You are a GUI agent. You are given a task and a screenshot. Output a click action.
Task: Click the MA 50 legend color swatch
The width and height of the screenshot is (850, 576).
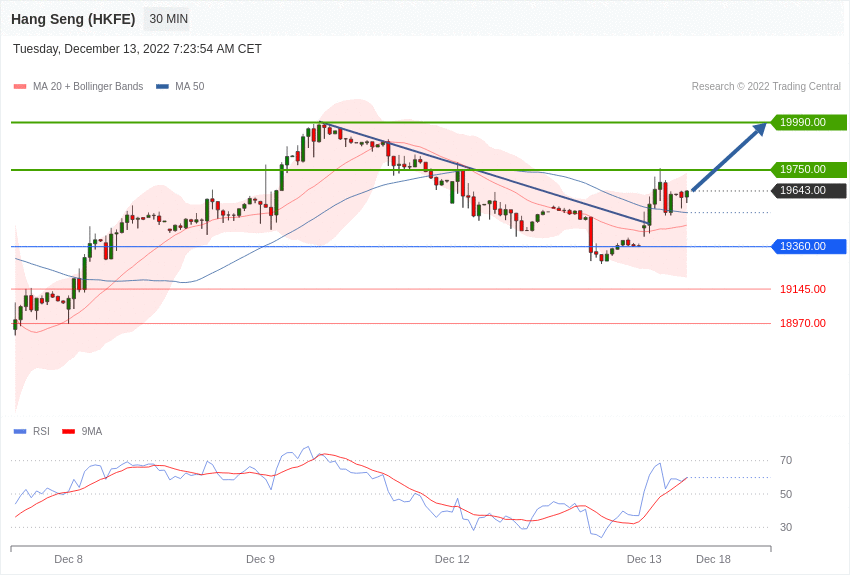click(162, 87)
